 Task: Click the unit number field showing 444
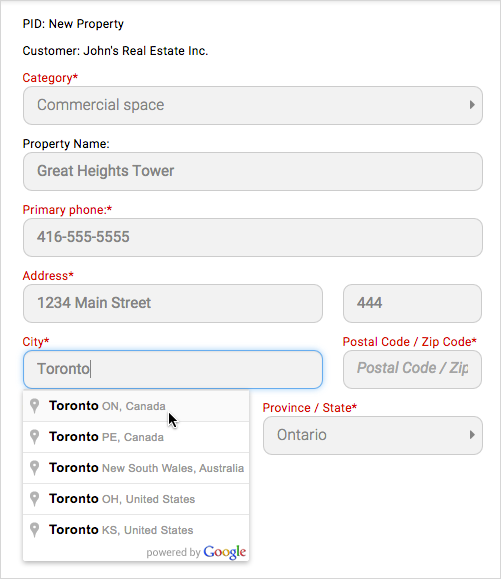pyautogui.click(x=412, y=303)
